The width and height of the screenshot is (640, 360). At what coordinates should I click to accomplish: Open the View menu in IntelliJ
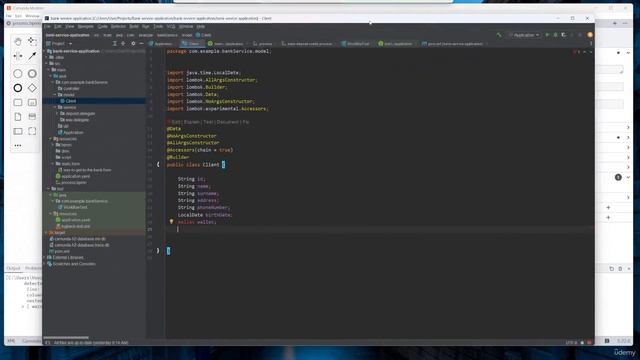click(x=70, y=27)
